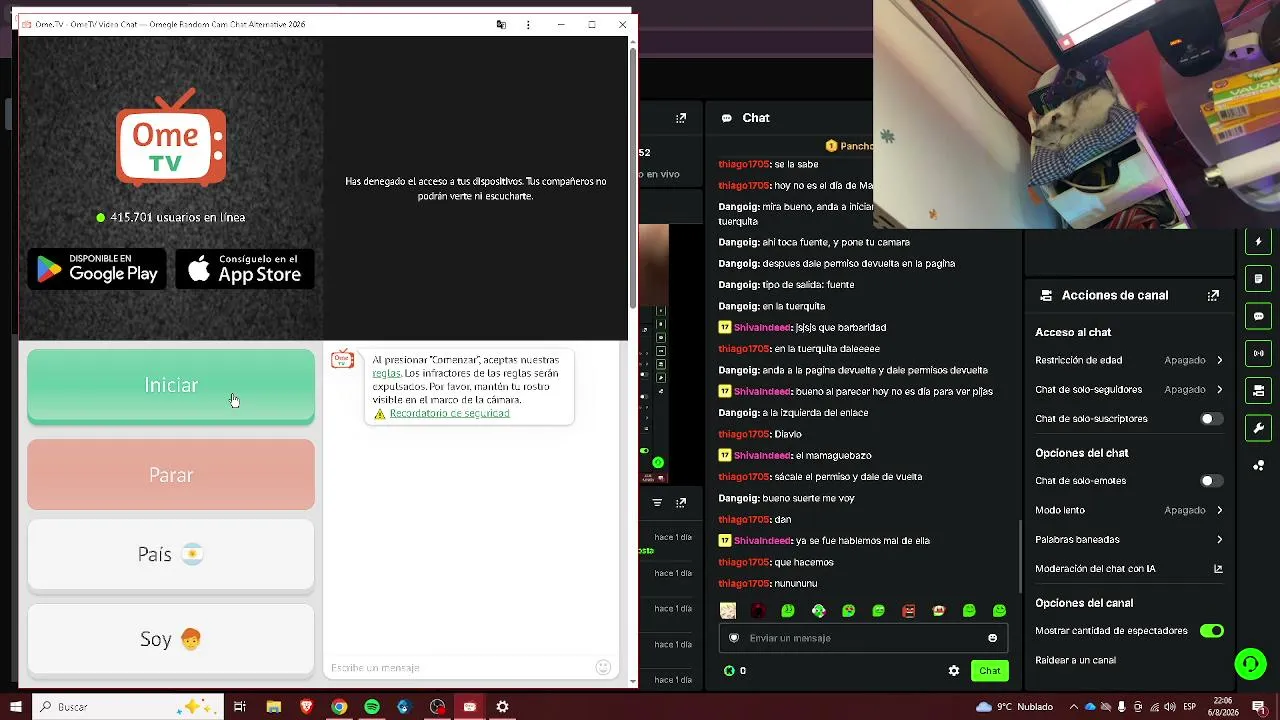Click the chat bubble sidebar icon

click(x=1259, y=316)
